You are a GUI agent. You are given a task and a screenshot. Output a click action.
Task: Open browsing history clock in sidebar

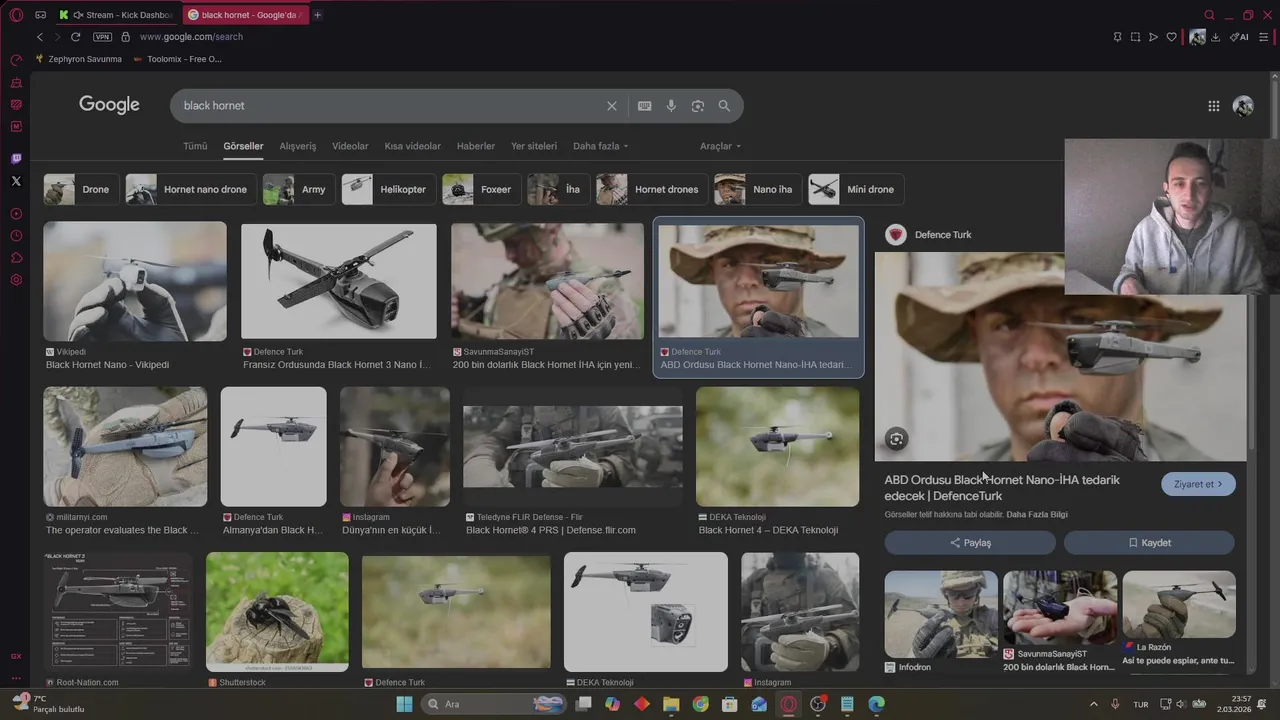tap(16, 236)
